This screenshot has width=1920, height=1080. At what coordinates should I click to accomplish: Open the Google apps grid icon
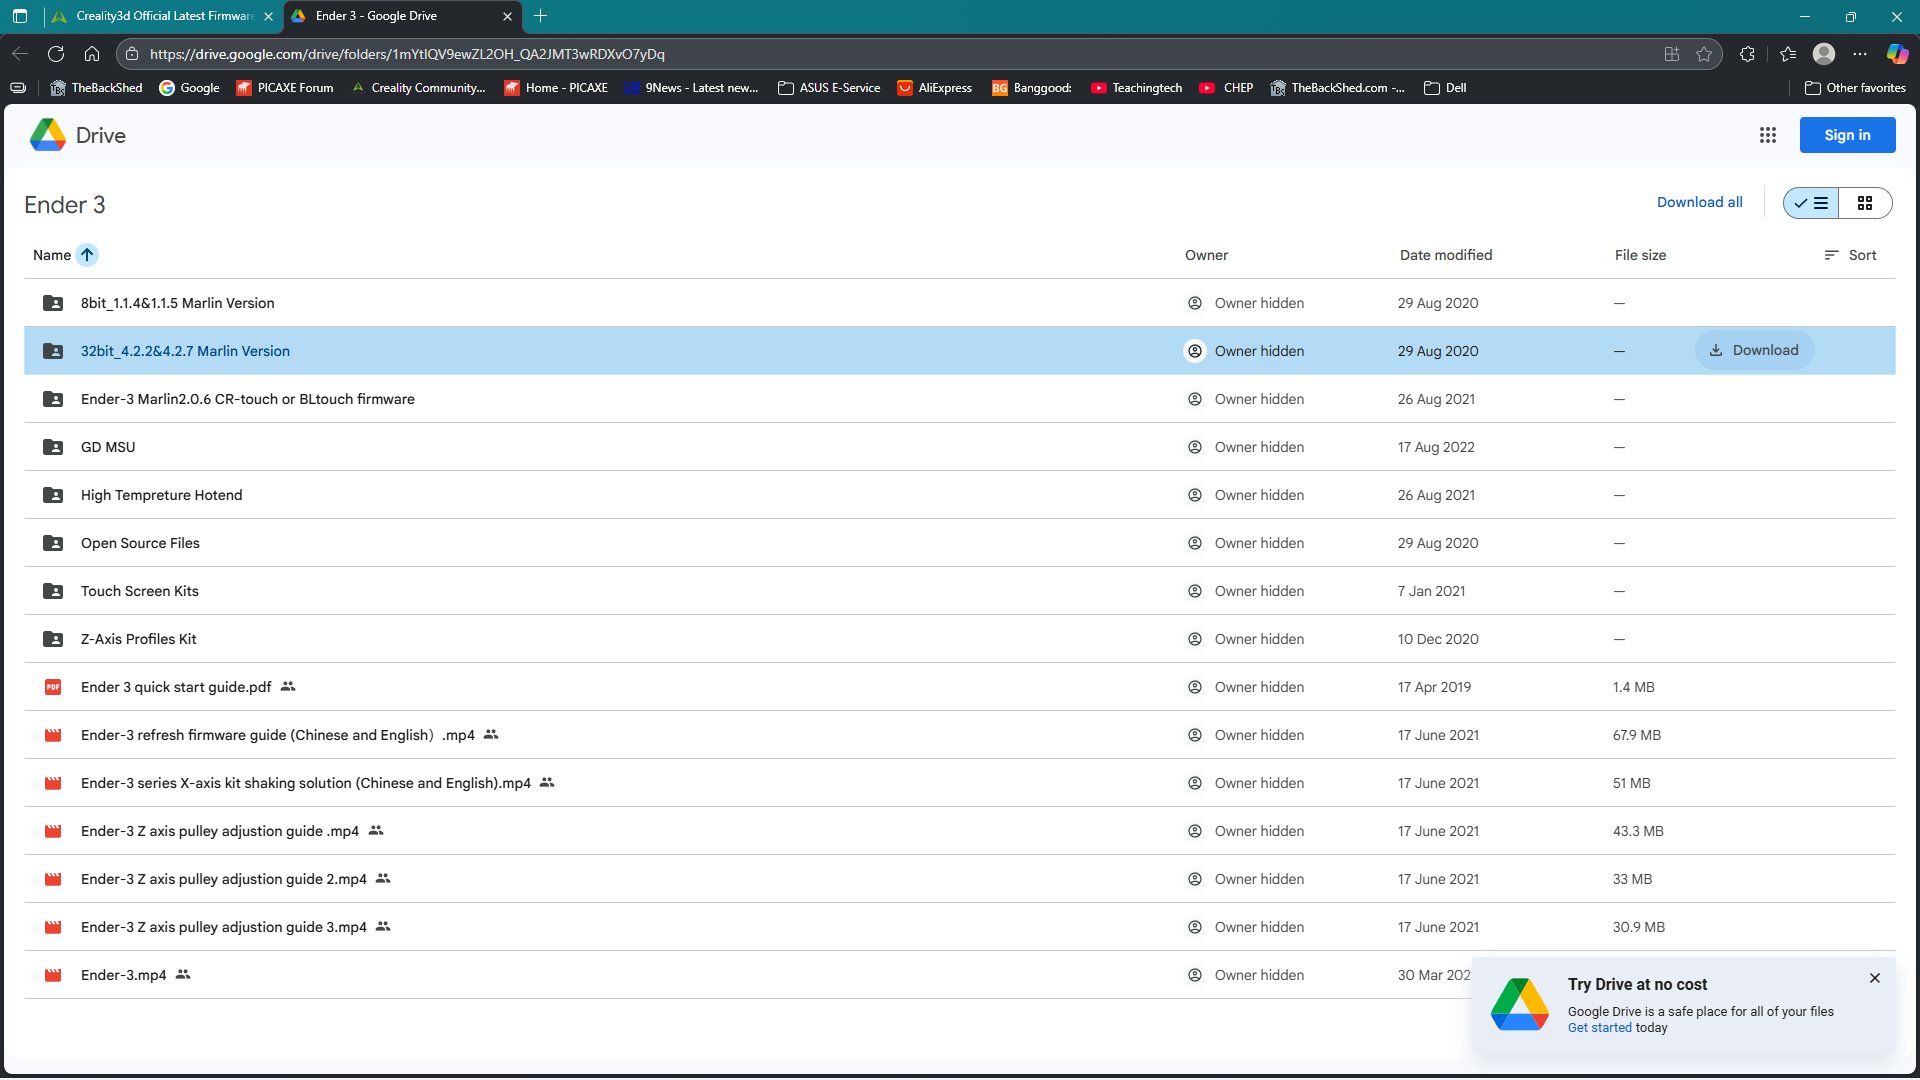pyautogui.click(x=1767, y=135)
